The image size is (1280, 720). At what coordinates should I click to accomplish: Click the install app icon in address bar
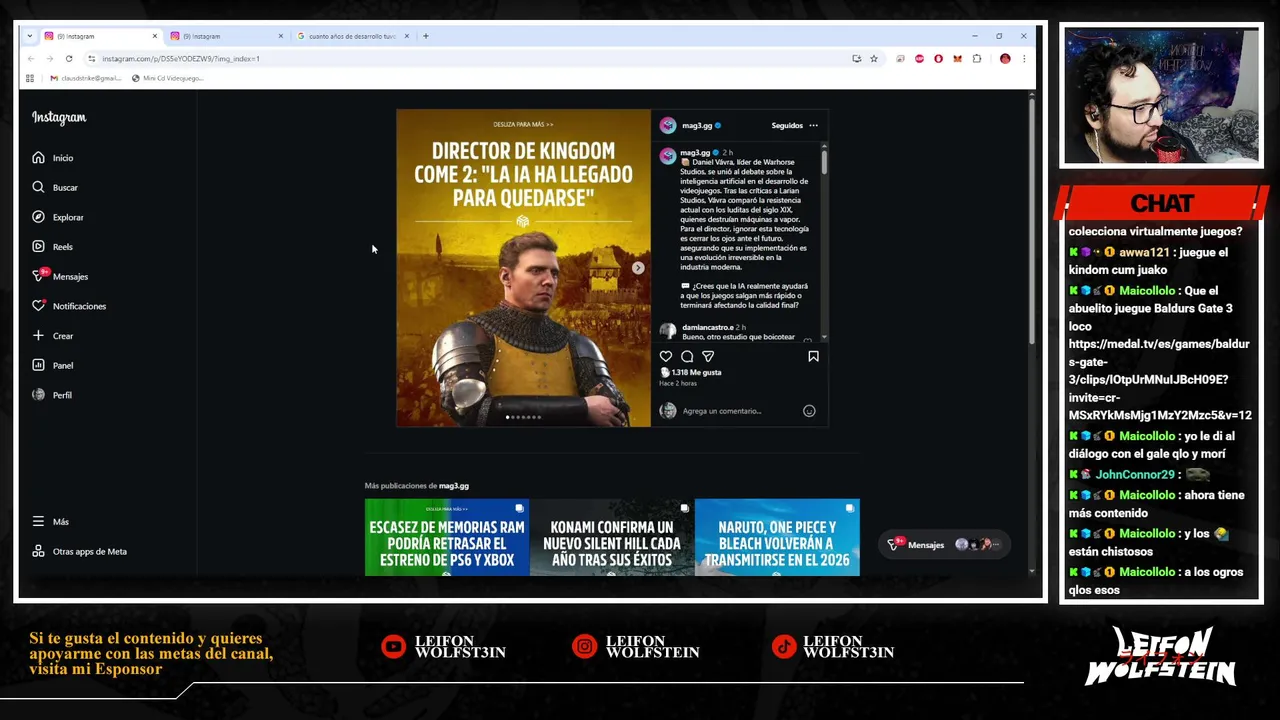tap(856, 59)
